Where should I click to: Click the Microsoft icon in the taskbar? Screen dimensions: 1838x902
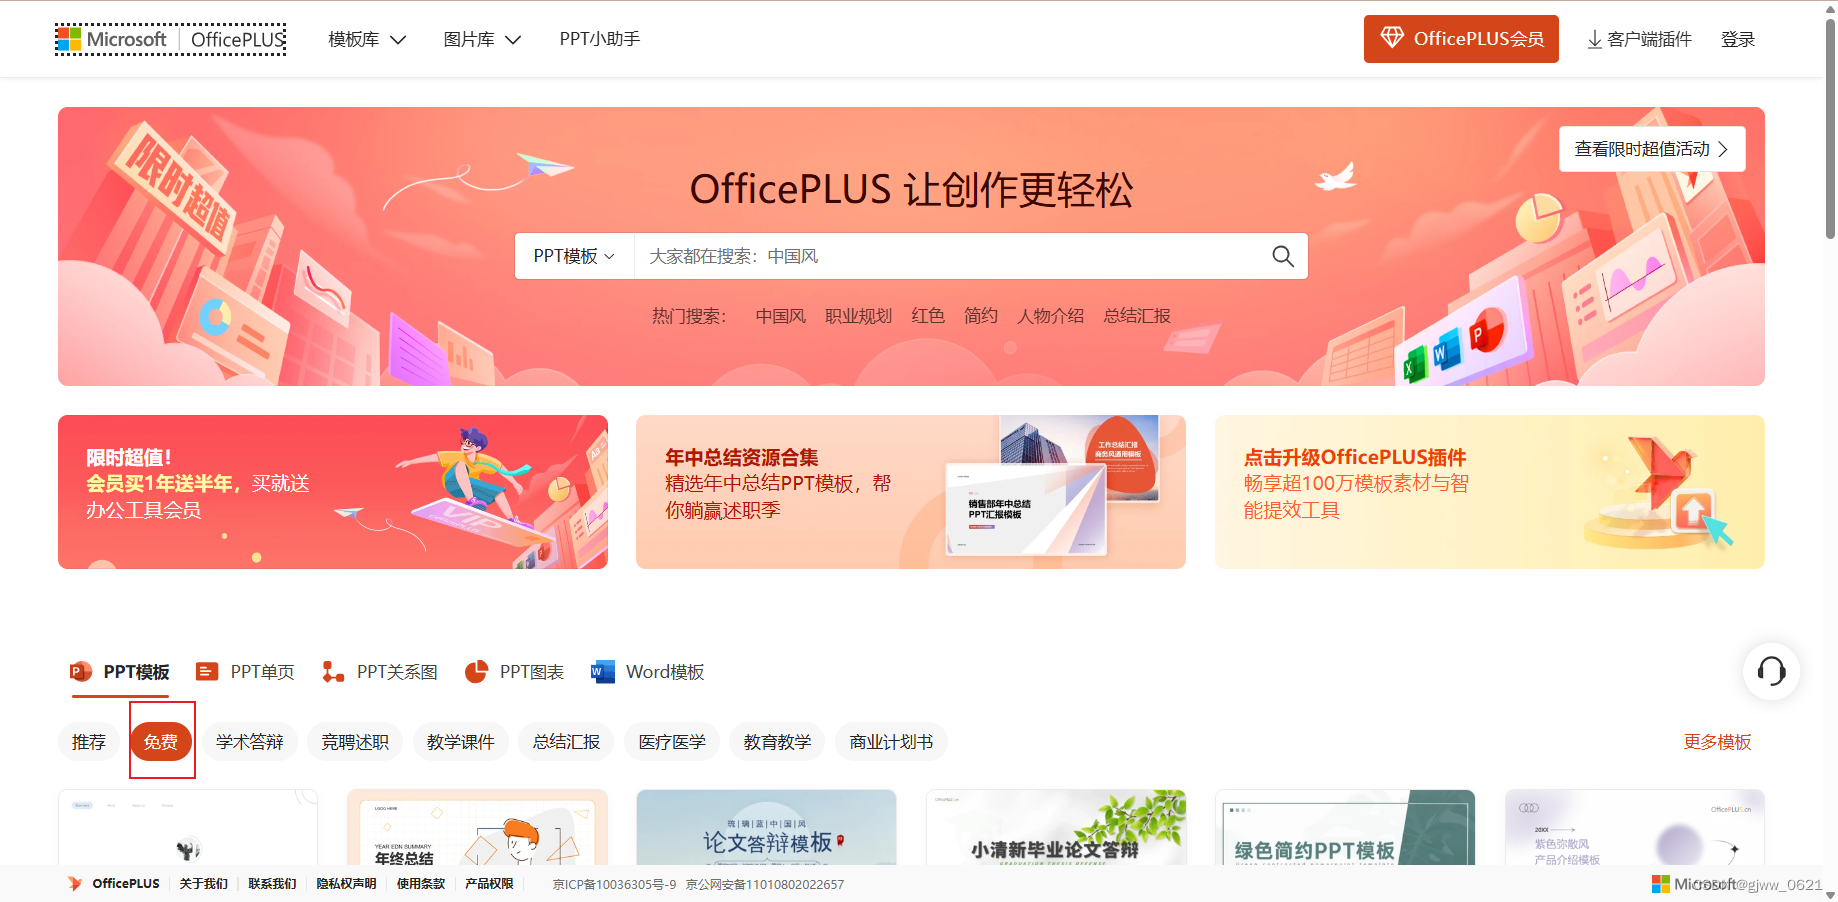click(x=1660, y=883)
